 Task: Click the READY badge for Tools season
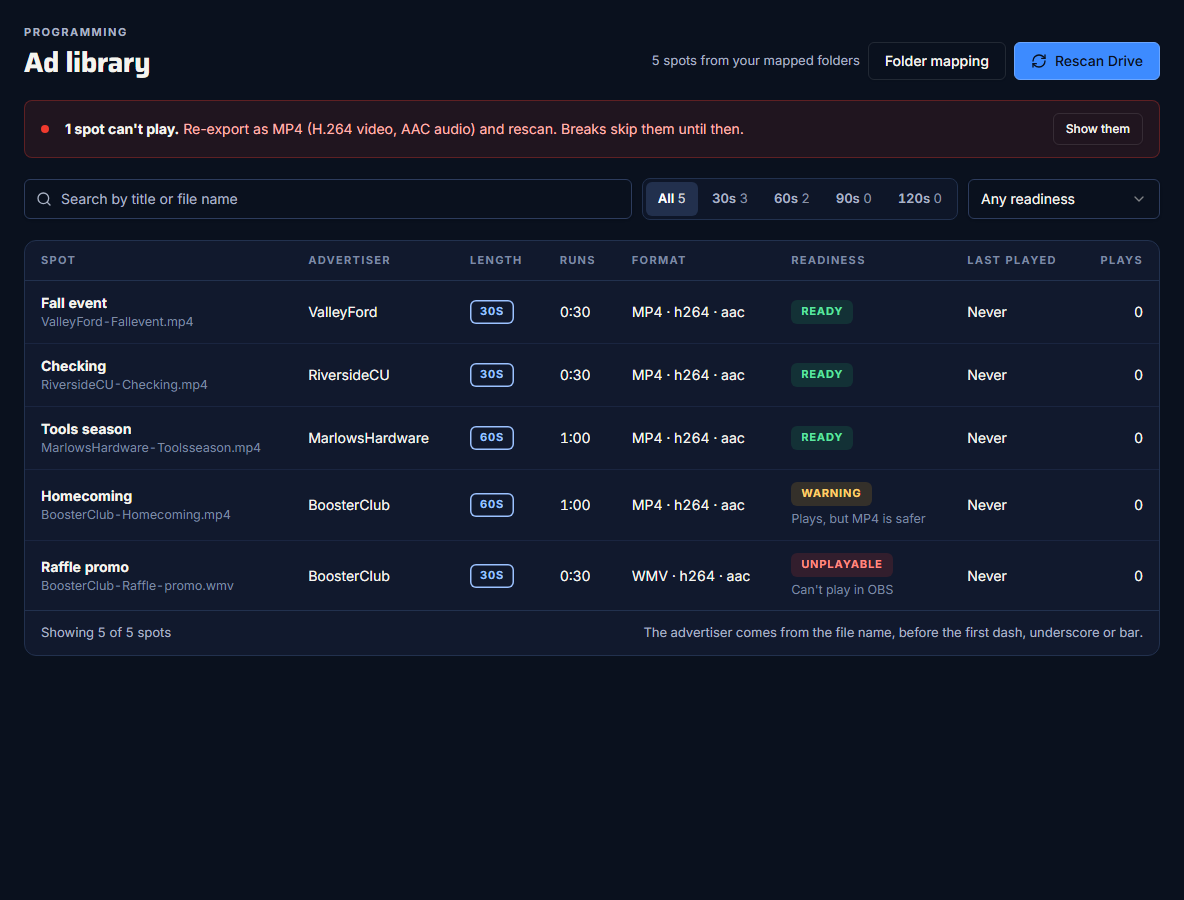(x=822, y=438)
